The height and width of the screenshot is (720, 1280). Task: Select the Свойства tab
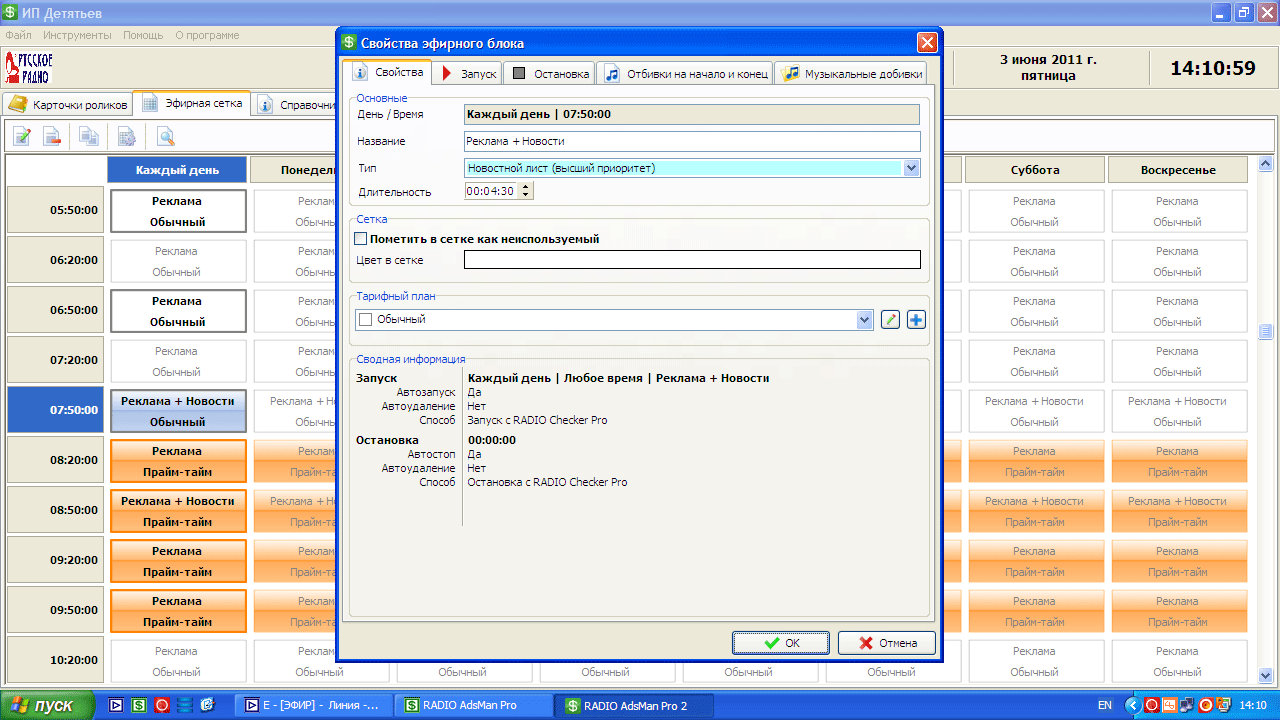click(x=388, y=73)
